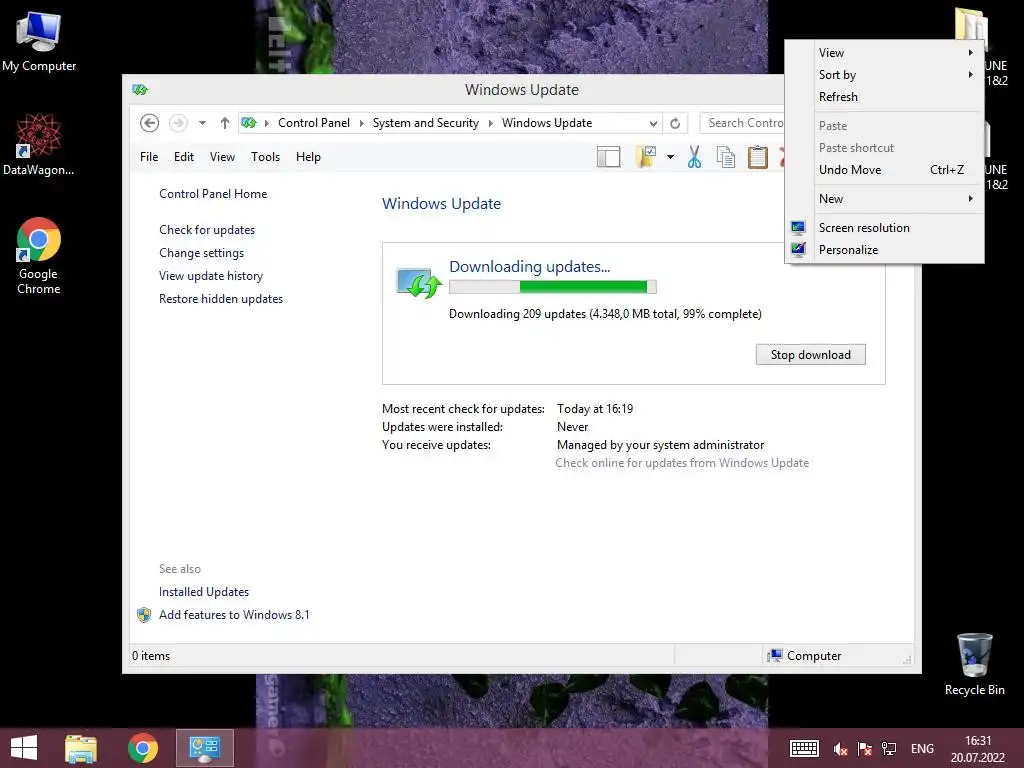Image resolution: width=1024 pixels, height=768 pixels.
Task: Open View update history link
Action: click(x=211, y=276)
